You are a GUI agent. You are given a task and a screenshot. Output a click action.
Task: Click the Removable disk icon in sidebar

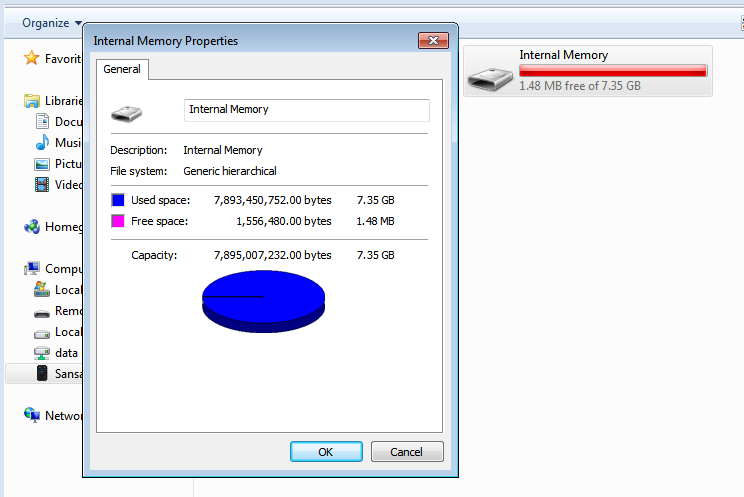[42, 313]
